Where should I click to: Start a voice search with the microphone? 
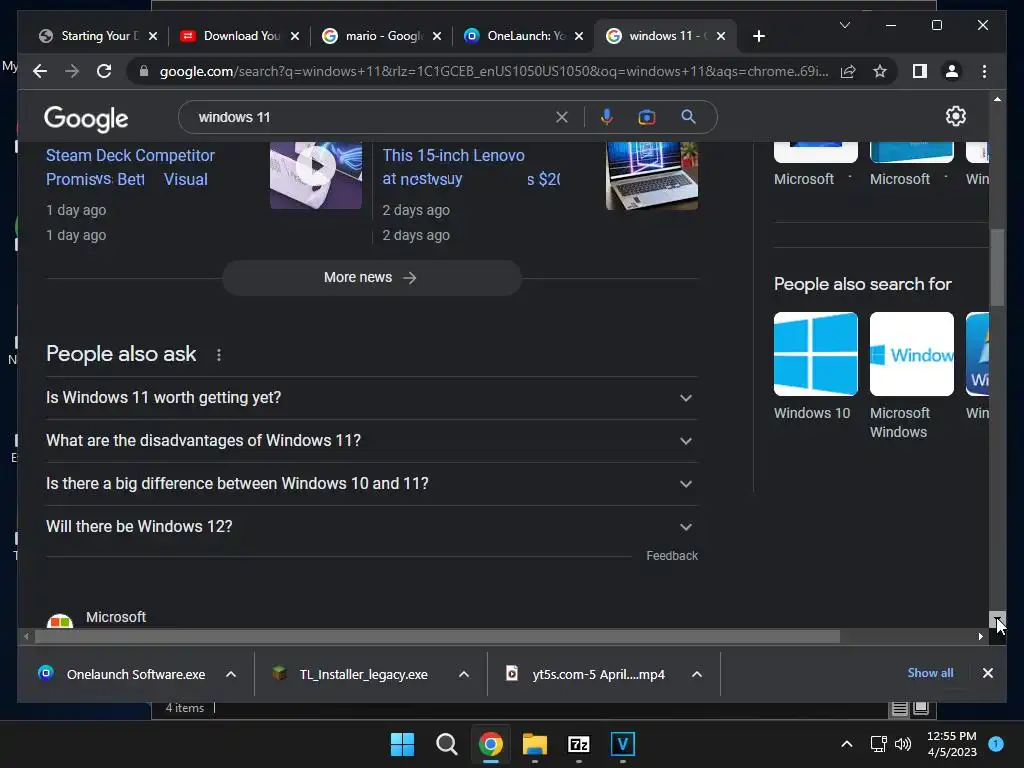607,117
